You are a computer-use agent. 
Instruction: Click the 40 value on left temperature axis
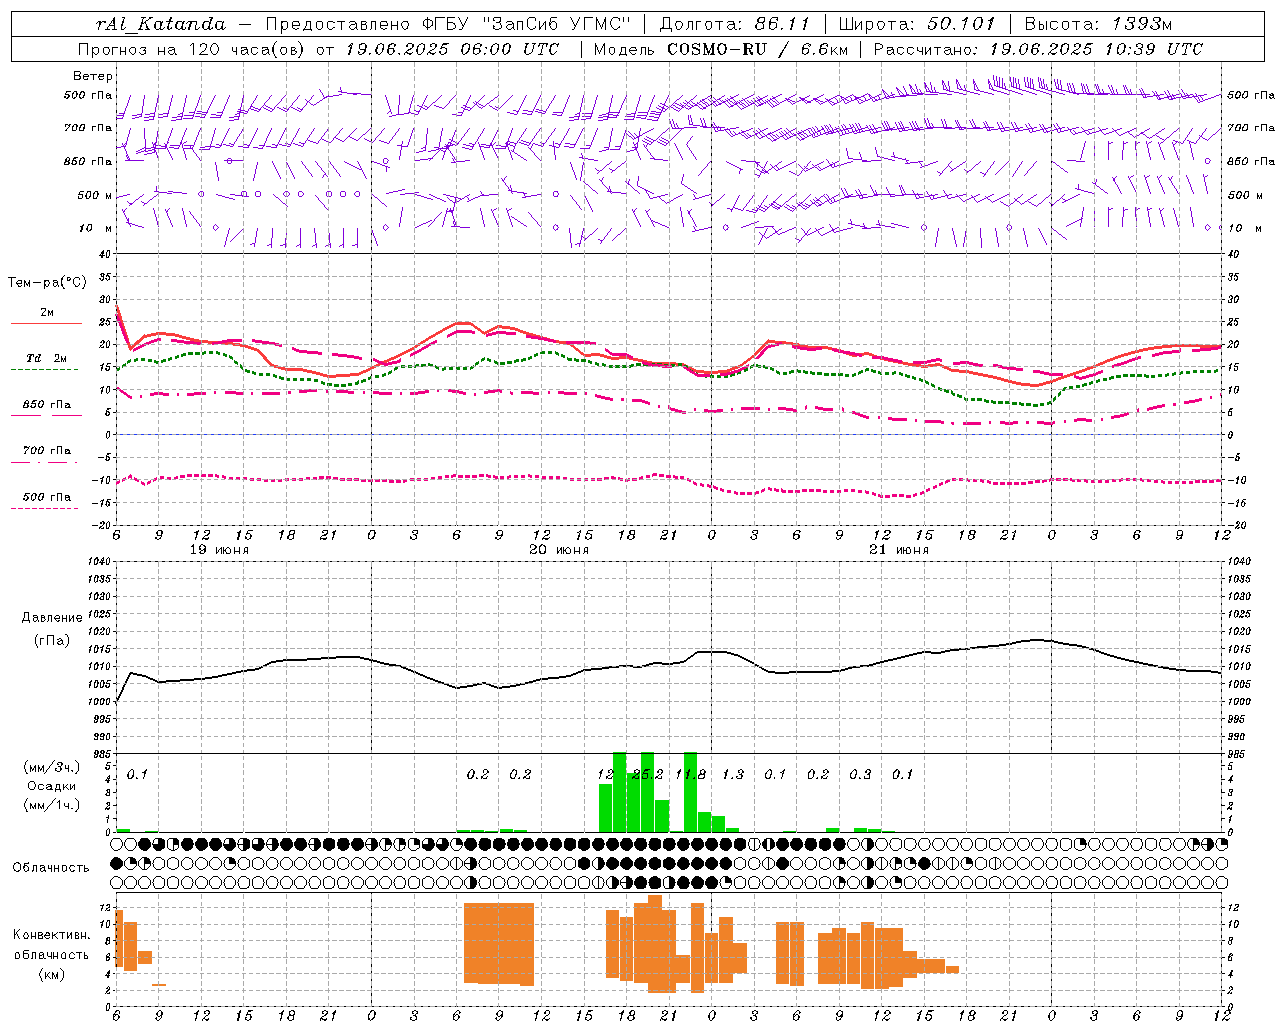pyautogui.click(x=104, y=255)
